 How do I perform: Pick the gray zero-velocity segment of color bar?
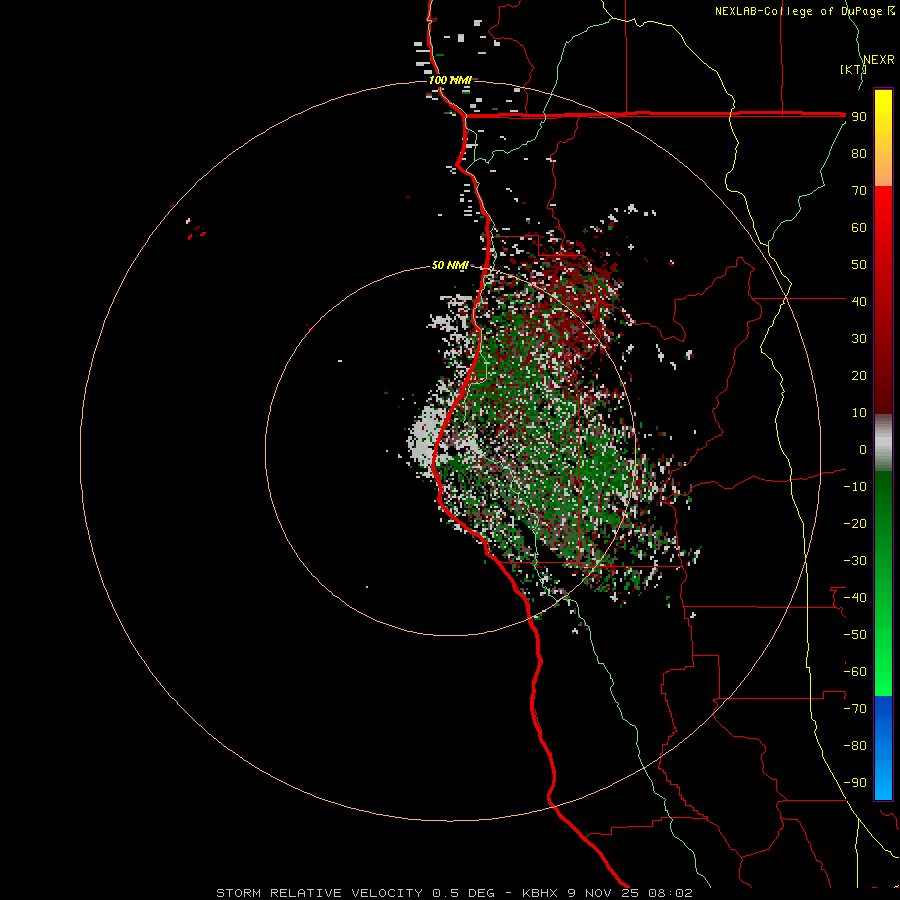[883, 443]
